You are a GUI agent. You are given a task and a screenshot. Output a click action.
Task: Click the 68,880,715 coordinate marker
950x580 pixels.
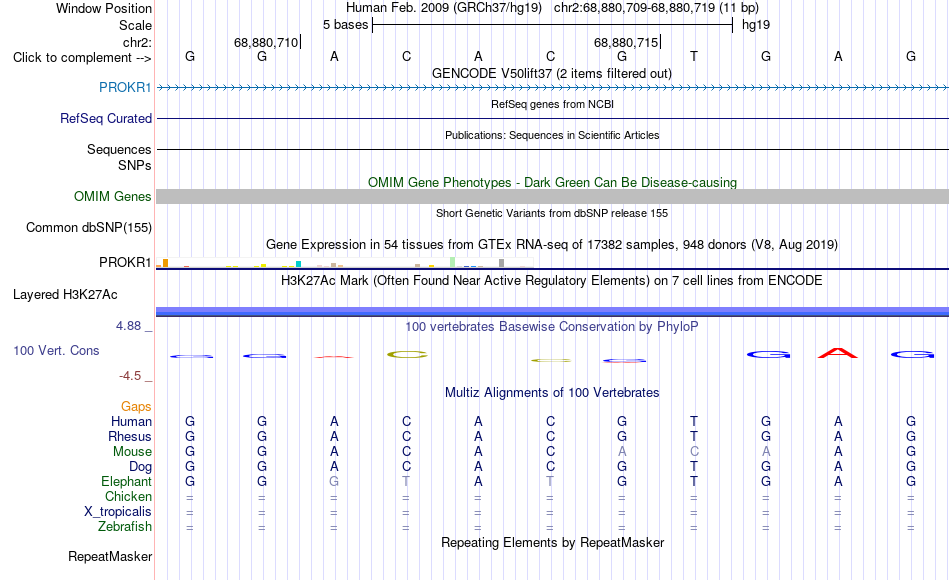coord(626,42)
